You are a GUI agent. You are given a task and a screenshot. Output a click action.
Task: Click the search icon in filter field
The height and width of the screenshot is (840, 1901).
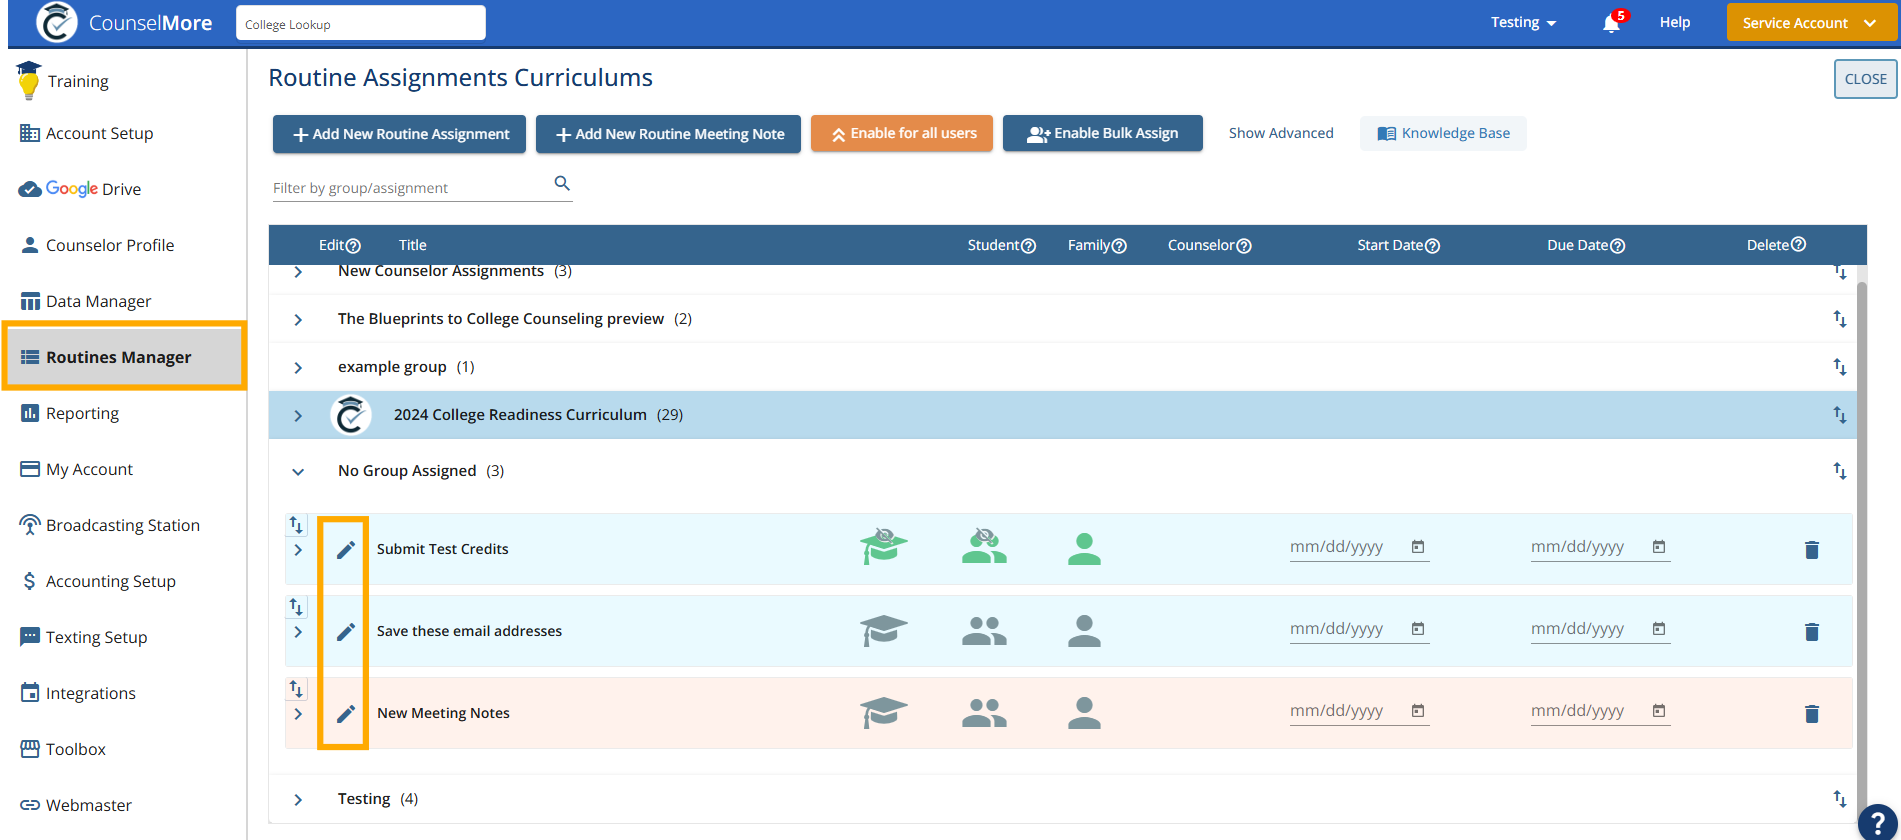coord(562,183)
